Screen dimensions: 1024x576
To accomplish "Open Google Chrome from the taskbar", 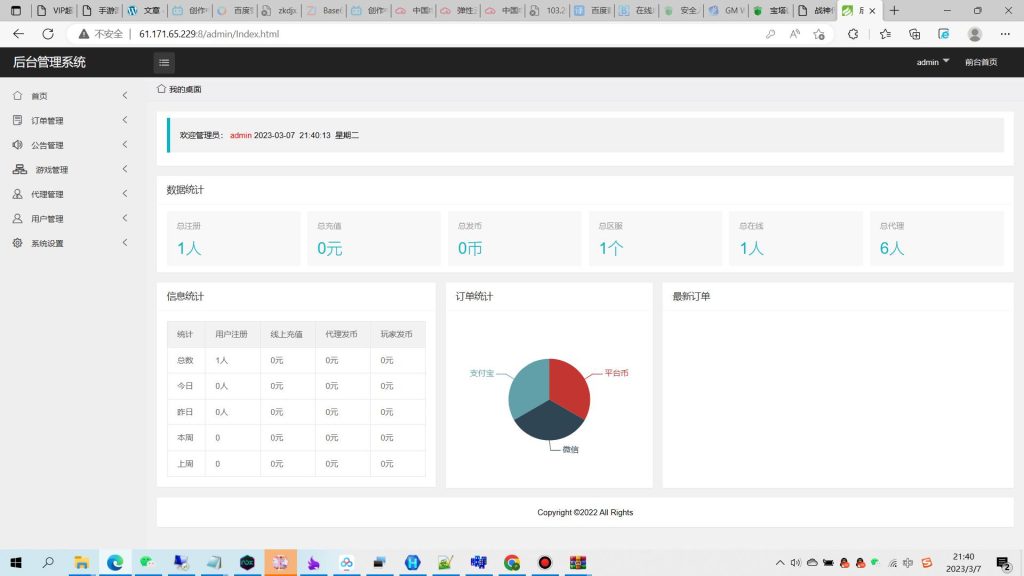I will click(511, 563).
